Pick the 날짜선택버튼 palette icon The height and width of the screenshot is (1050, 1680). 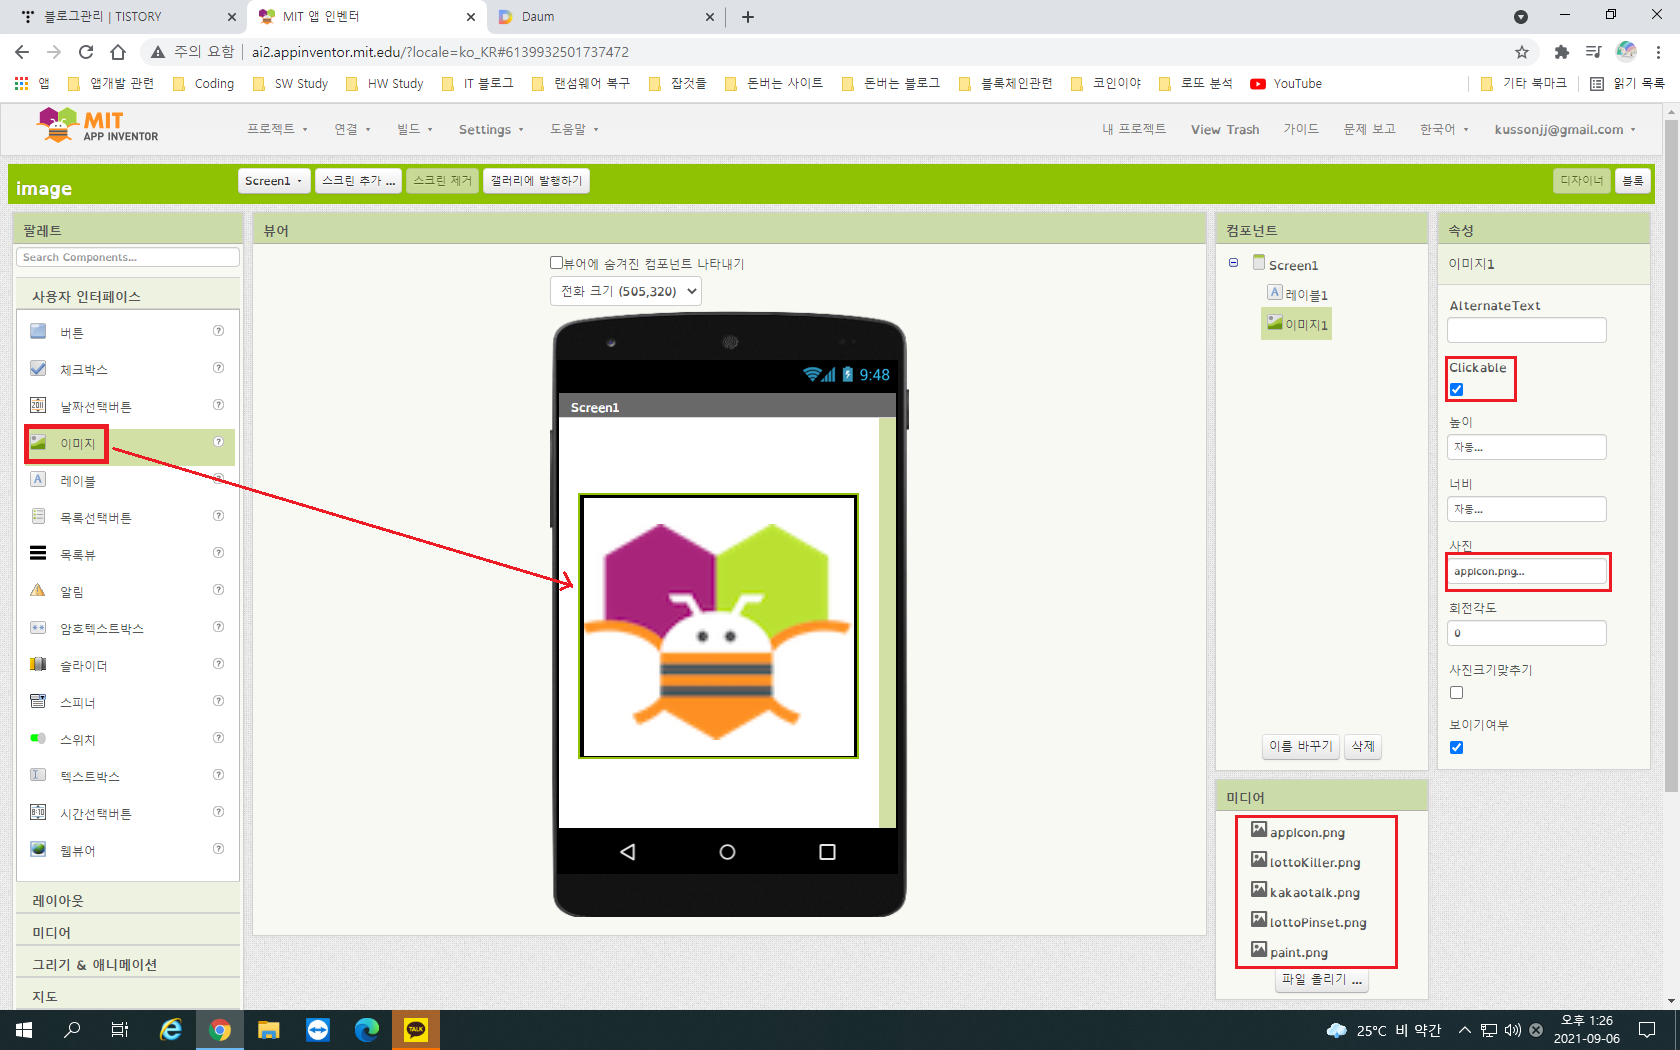tap(38, 405)
